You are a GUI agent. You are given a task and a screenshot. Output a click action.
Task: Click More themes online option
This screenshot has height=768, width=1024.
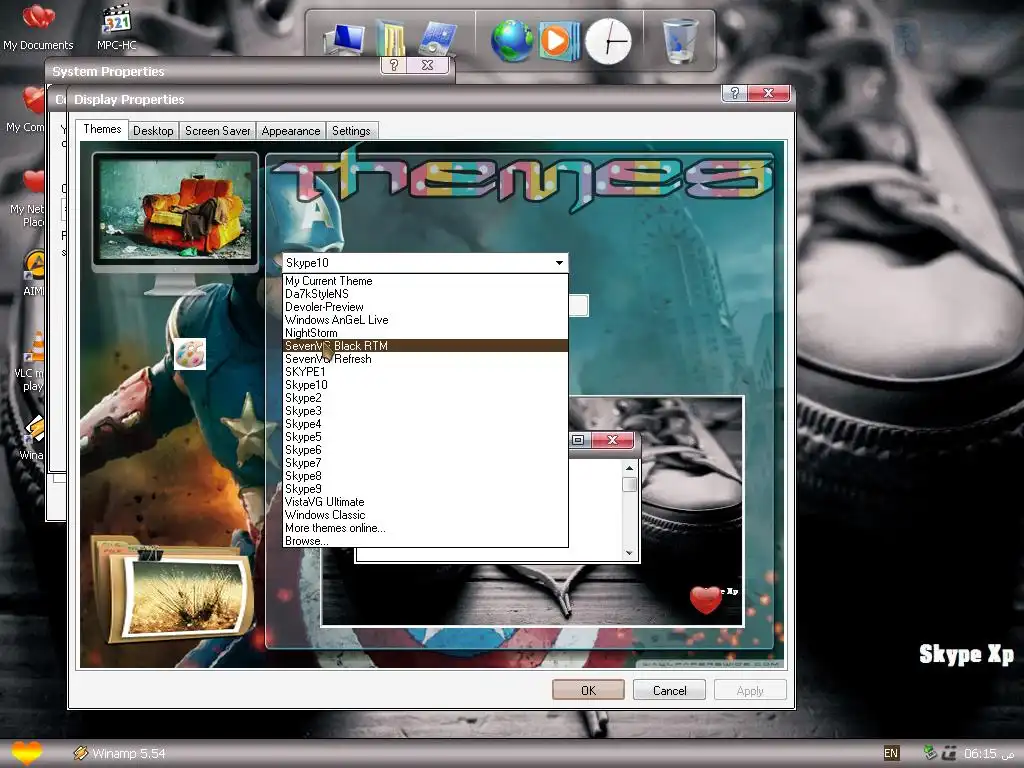tap(425, 528)
